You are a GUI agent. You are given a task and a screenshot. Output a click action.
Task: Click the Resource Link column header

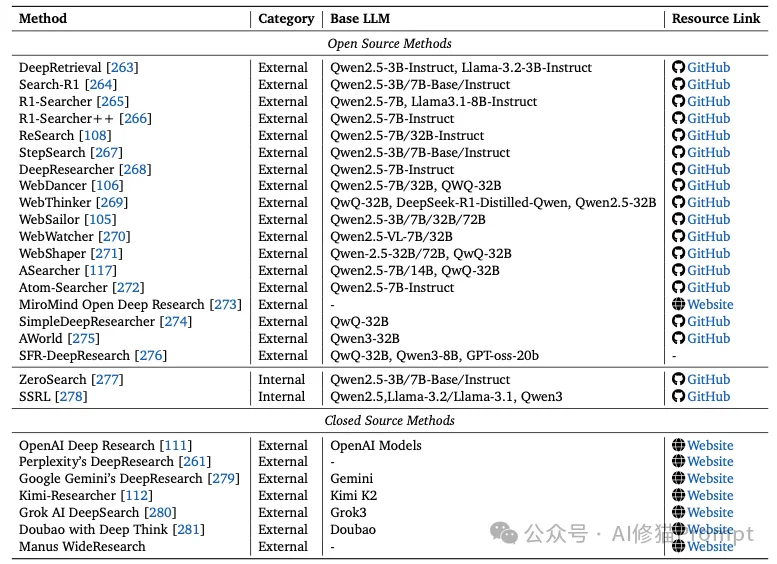(714, 19)
